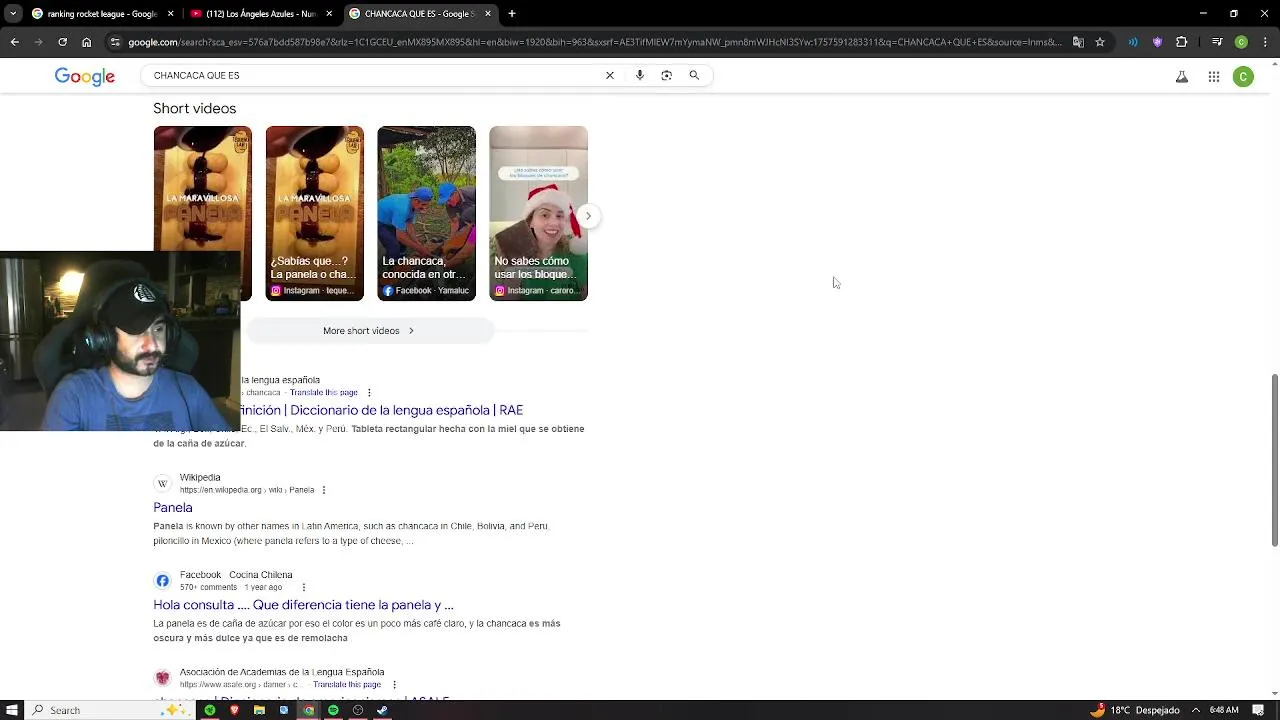
Task: Reload the current page
Action: [62, 42]
